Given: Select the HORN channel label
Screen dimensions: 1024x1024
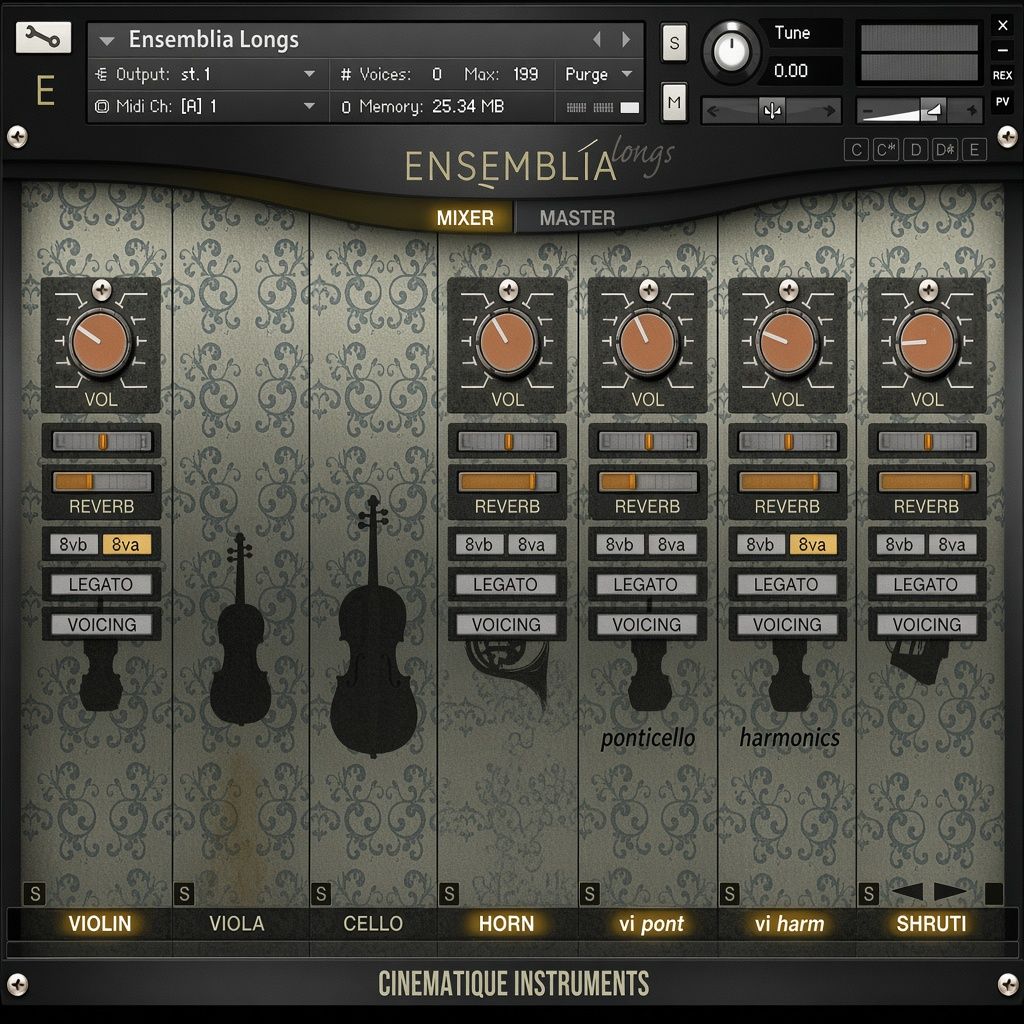Looking at the screenshot, I should click(507, 923).
